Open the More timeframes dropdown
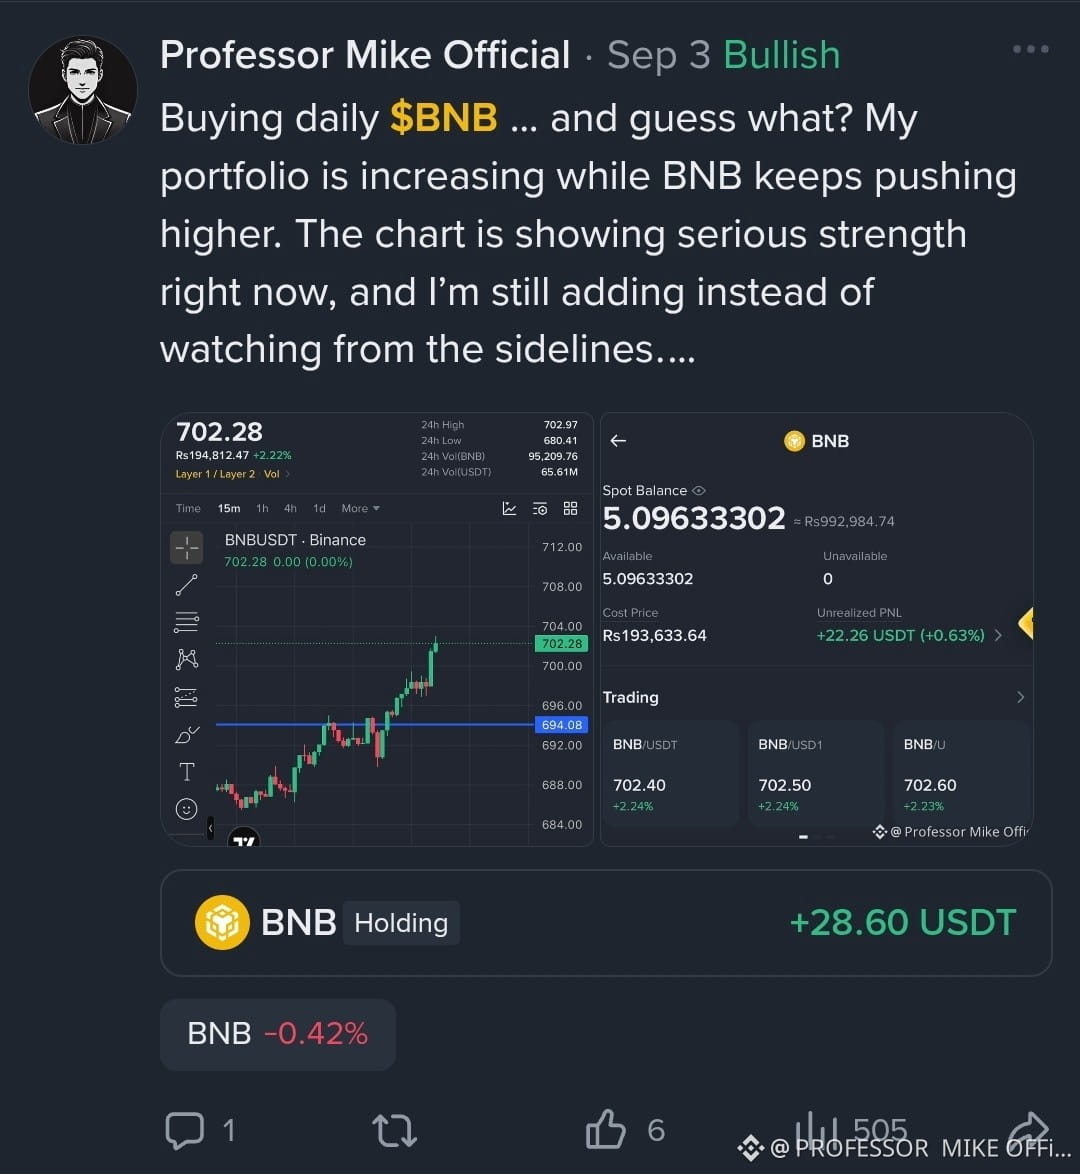 [x=360, y=508]
